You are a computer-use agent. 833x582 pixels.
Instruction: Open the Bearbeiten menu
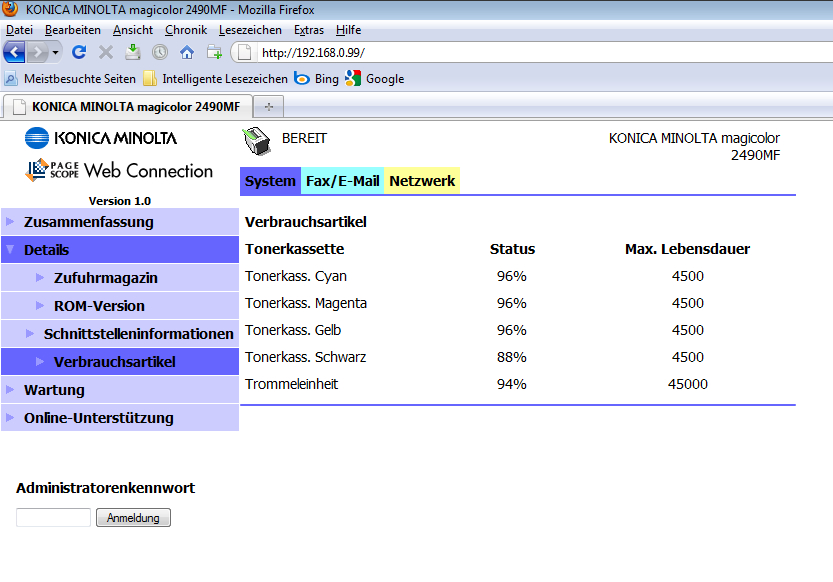(73, 30)
